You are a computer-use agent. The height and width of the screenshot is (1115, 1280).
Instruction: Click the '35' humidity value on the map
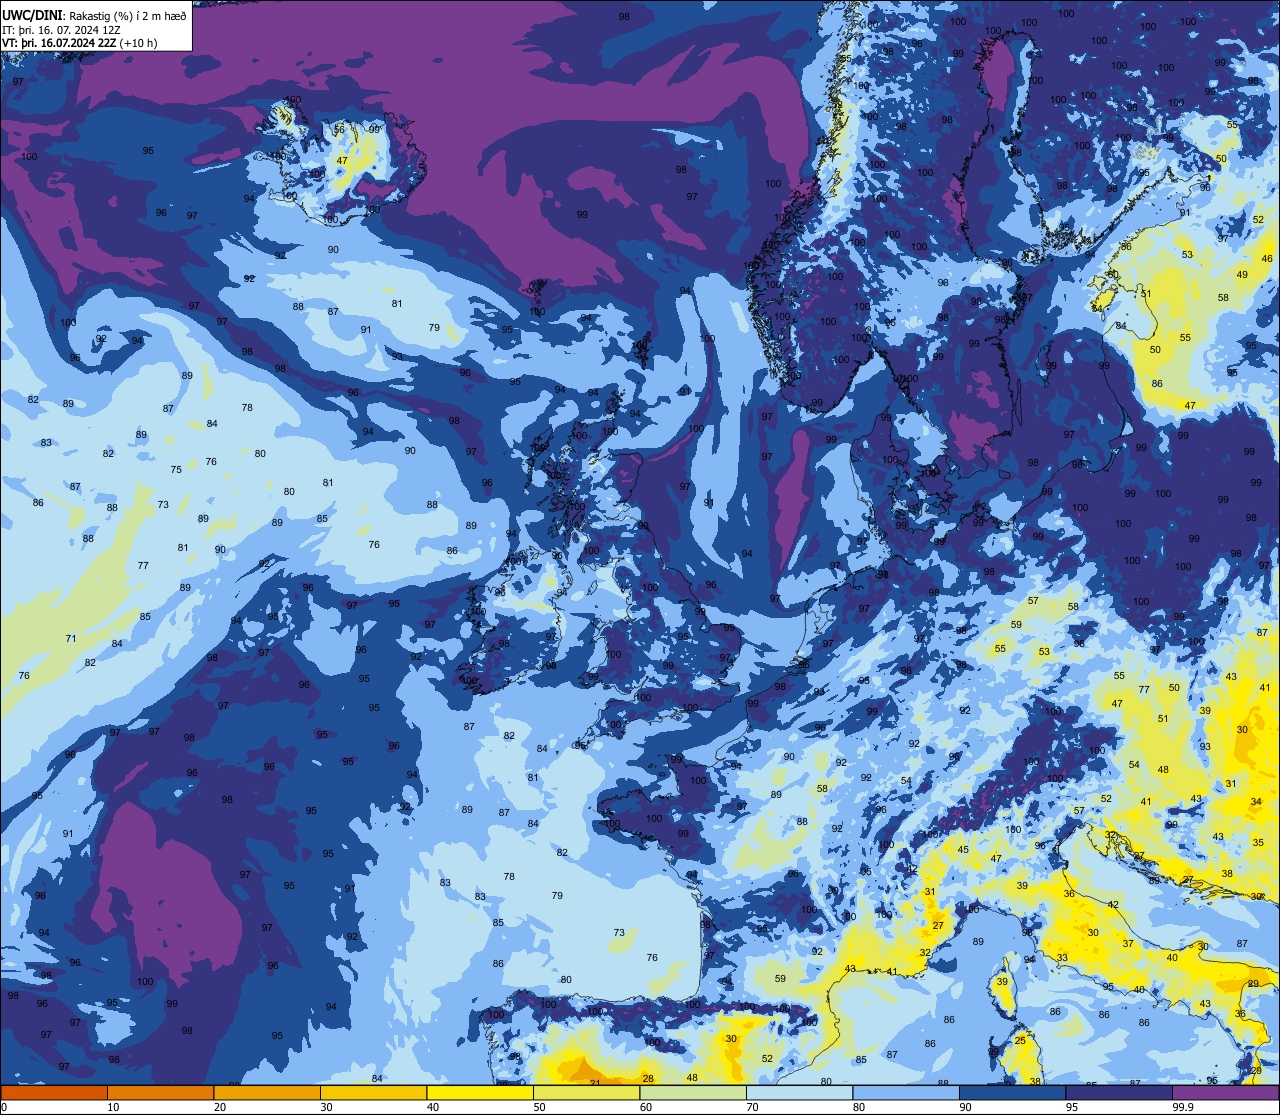tap(1258, 842)
